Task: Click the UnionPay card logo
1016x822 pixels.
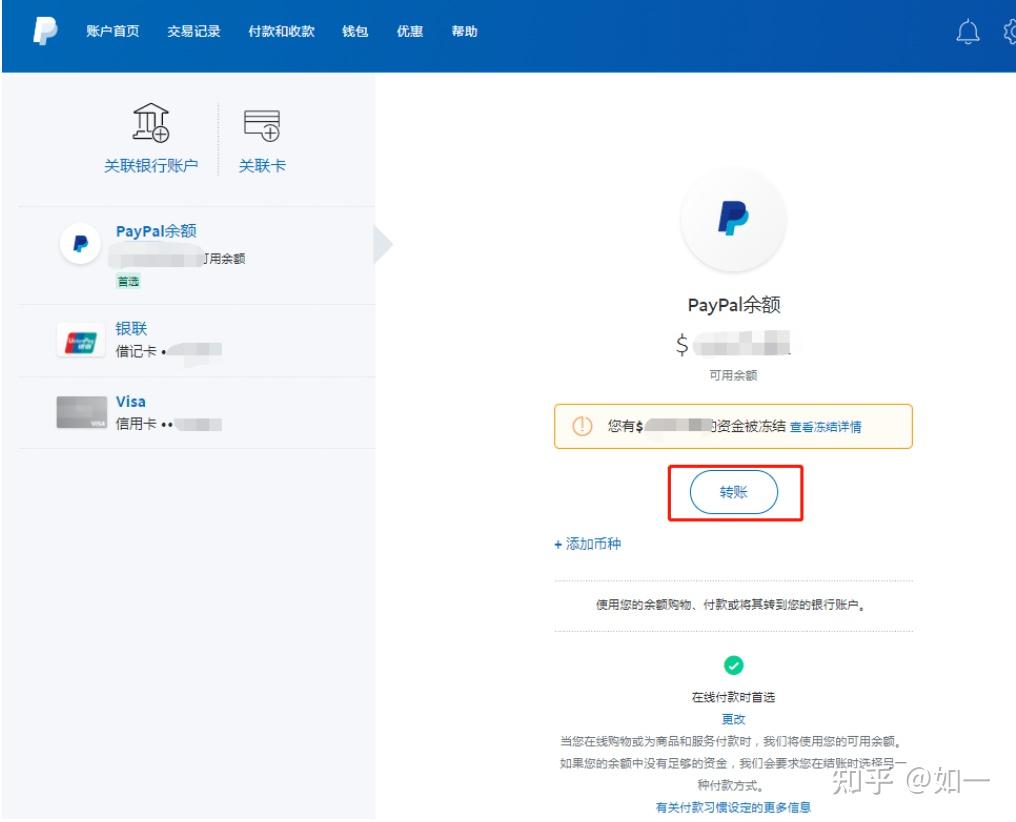Action: coord(81,341)
